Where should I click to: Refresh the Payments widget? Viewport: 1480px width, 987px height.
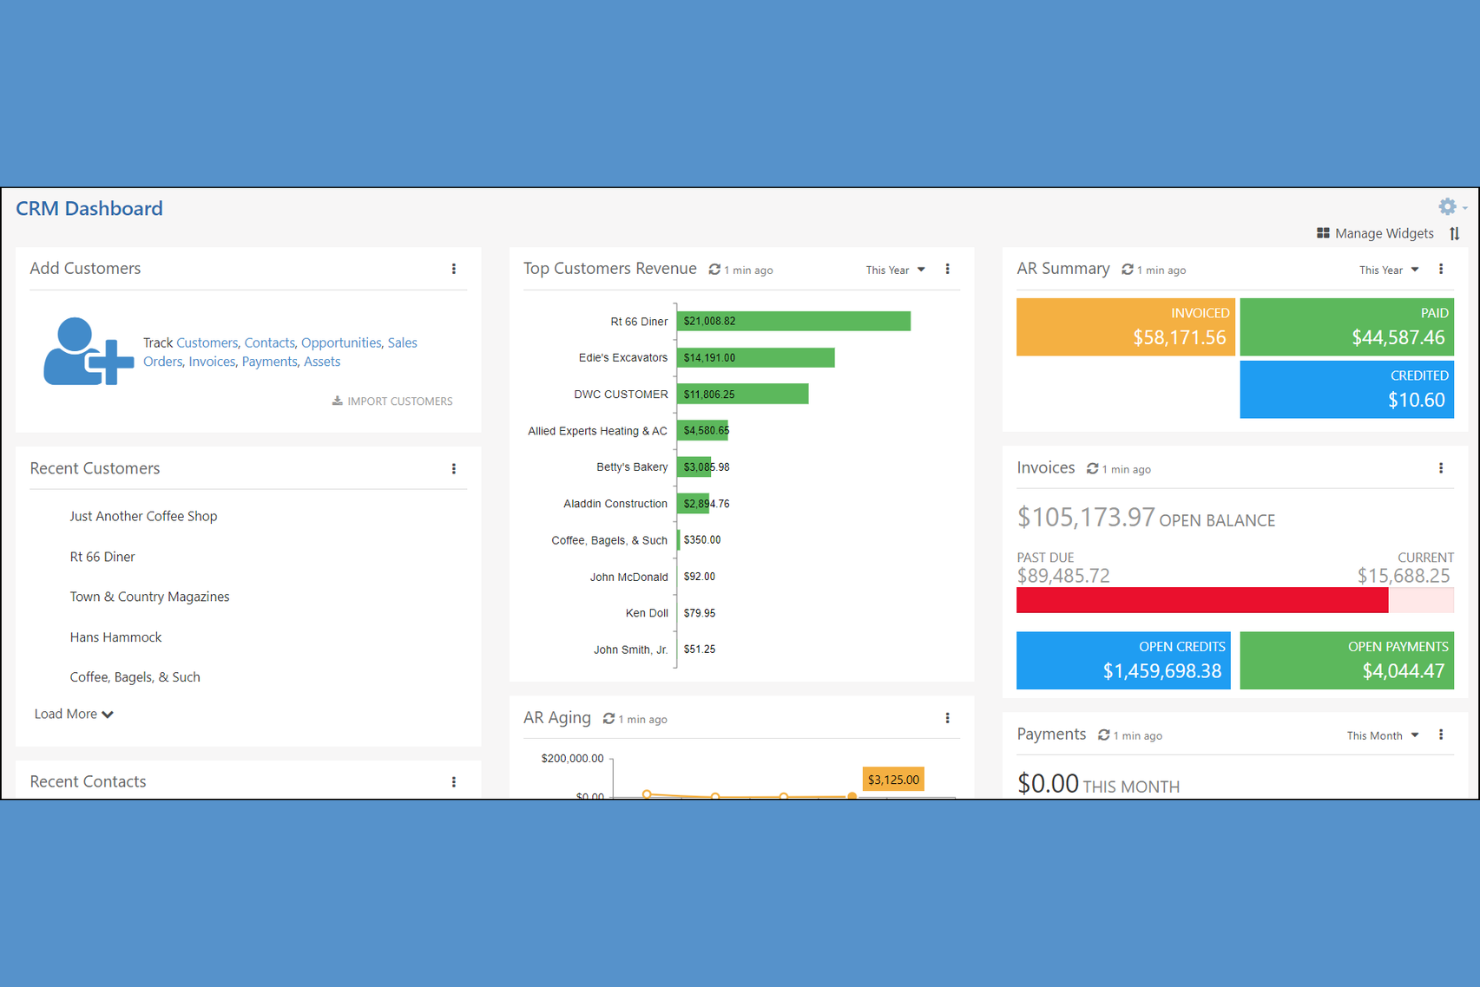coord(1103,735)
